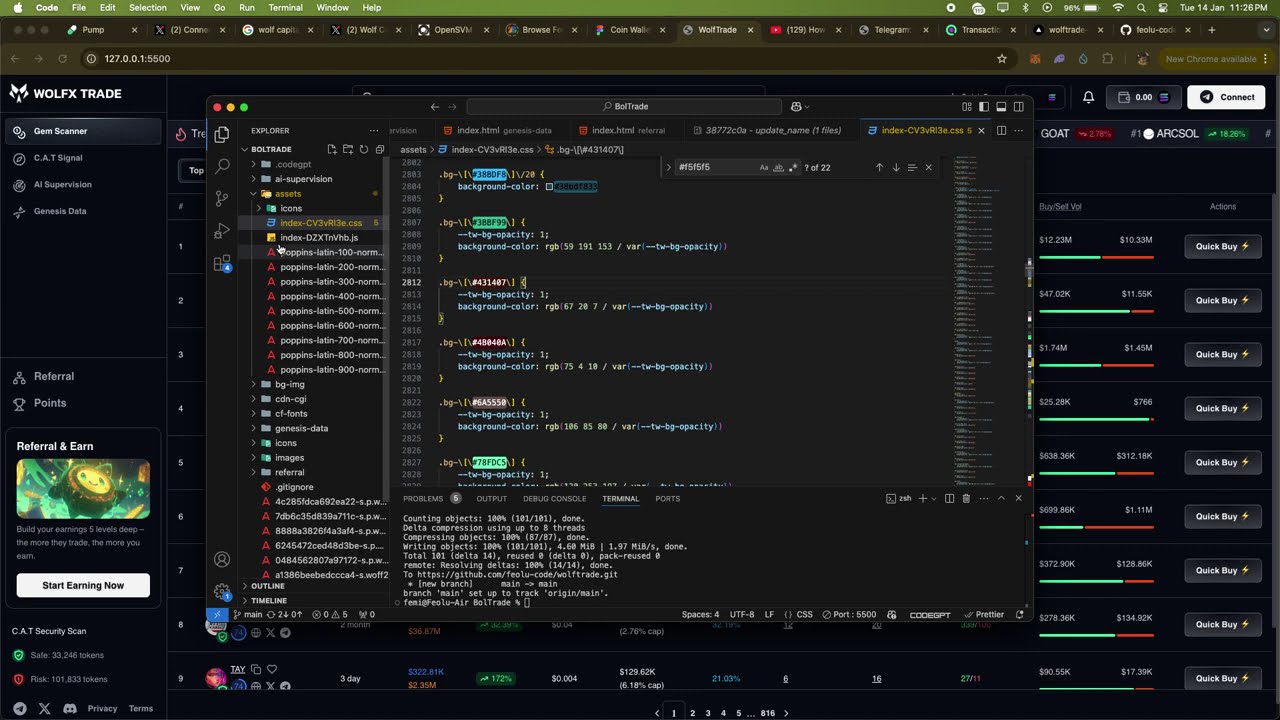Viewport: 1280px width, 720px height.
Task: Go to next find match arrow
Action: 896,167
